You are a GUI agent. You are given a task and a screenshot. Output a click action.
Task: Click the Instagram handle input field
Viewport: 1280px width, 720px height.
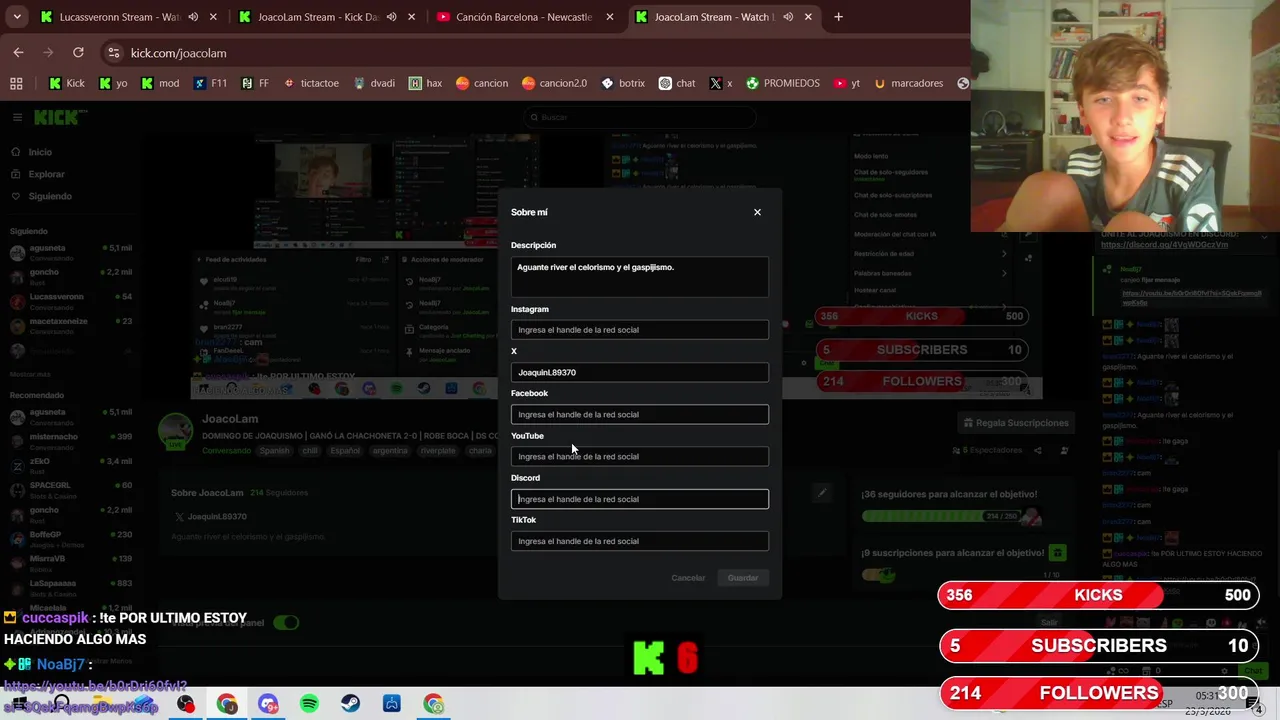[640, 330]
